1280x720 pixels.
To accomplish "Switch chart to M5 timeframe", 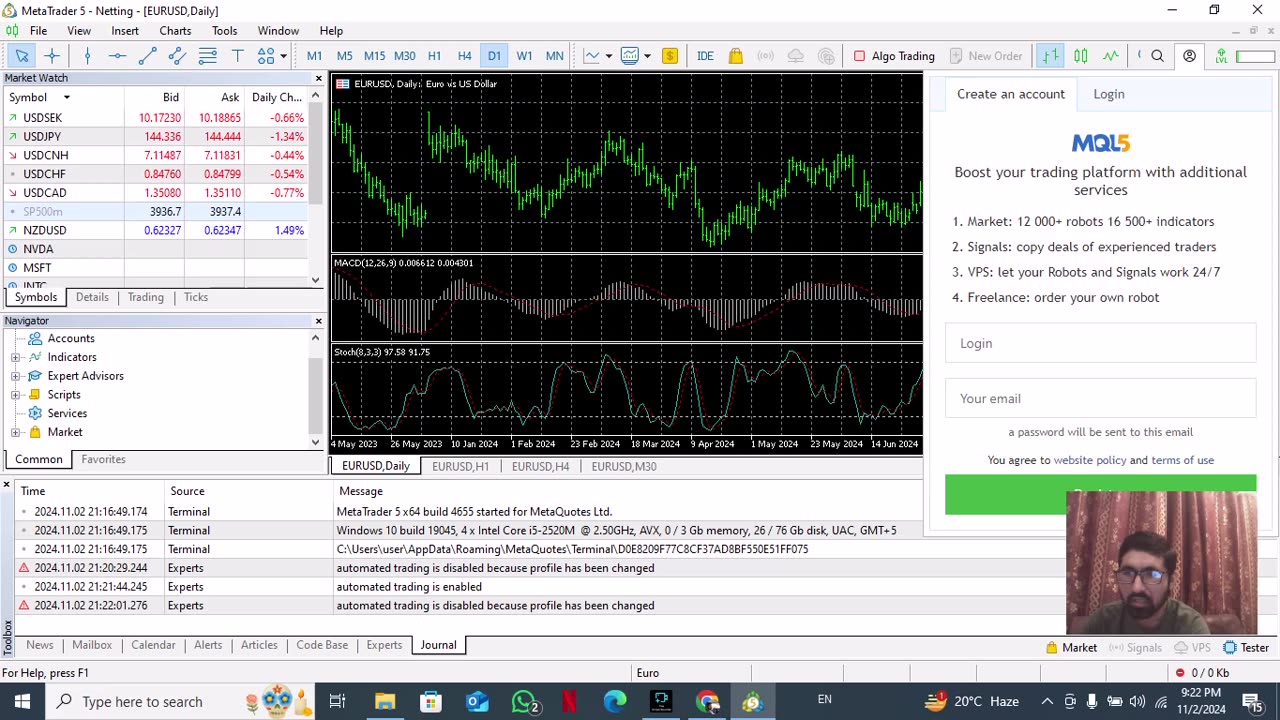I will click(344, 56).
